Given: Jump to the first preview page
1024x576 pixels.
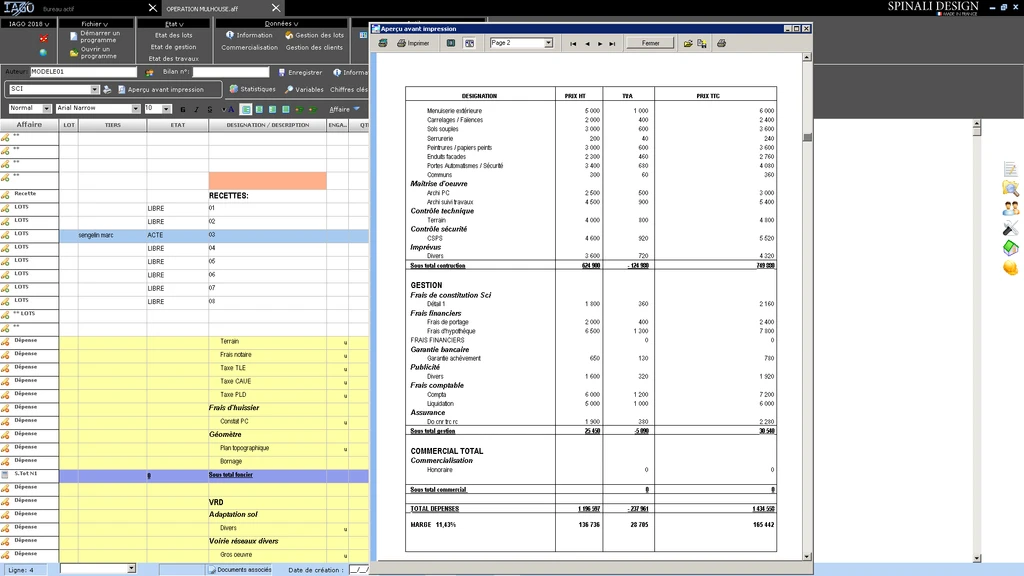Looking at the screenshot, I should click(x=574, y=44).
